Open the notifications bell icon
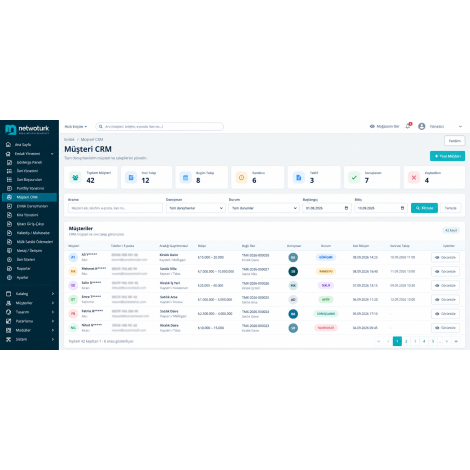The width and height of the screenshot is (470, 470). [408, 126]
